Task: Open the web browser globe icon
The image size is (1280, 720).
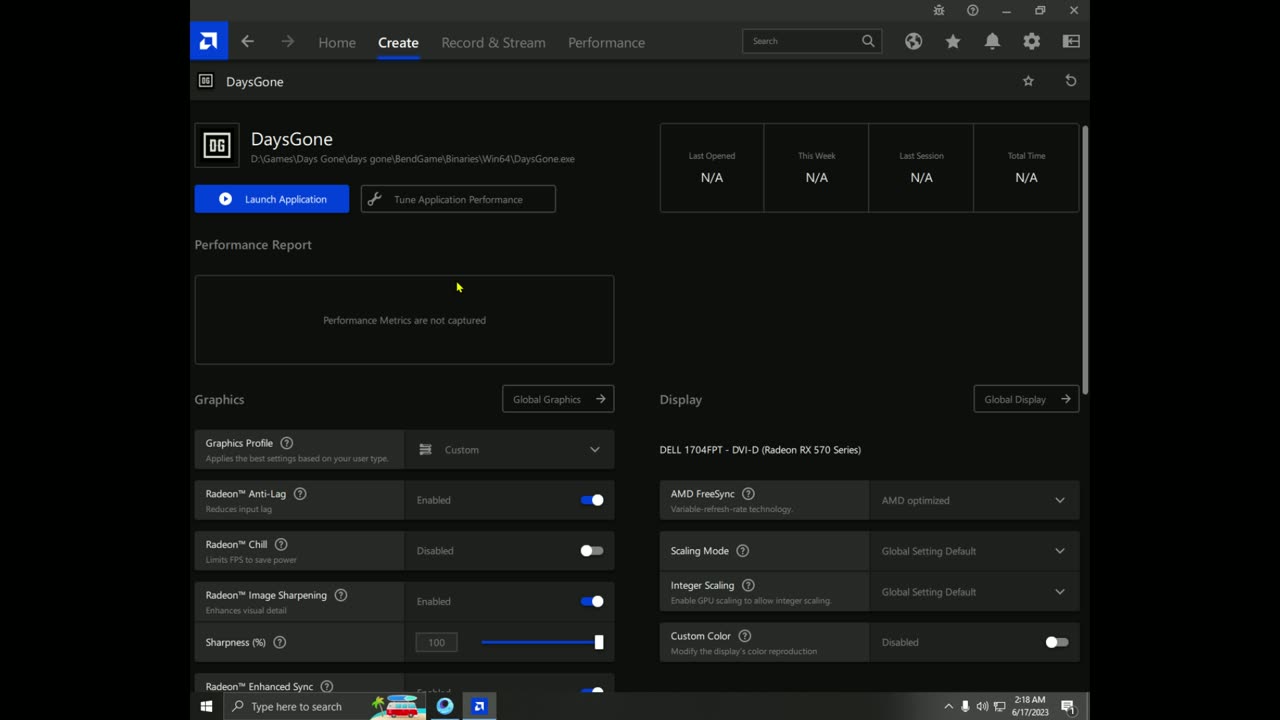Action: tap(913, 42)
